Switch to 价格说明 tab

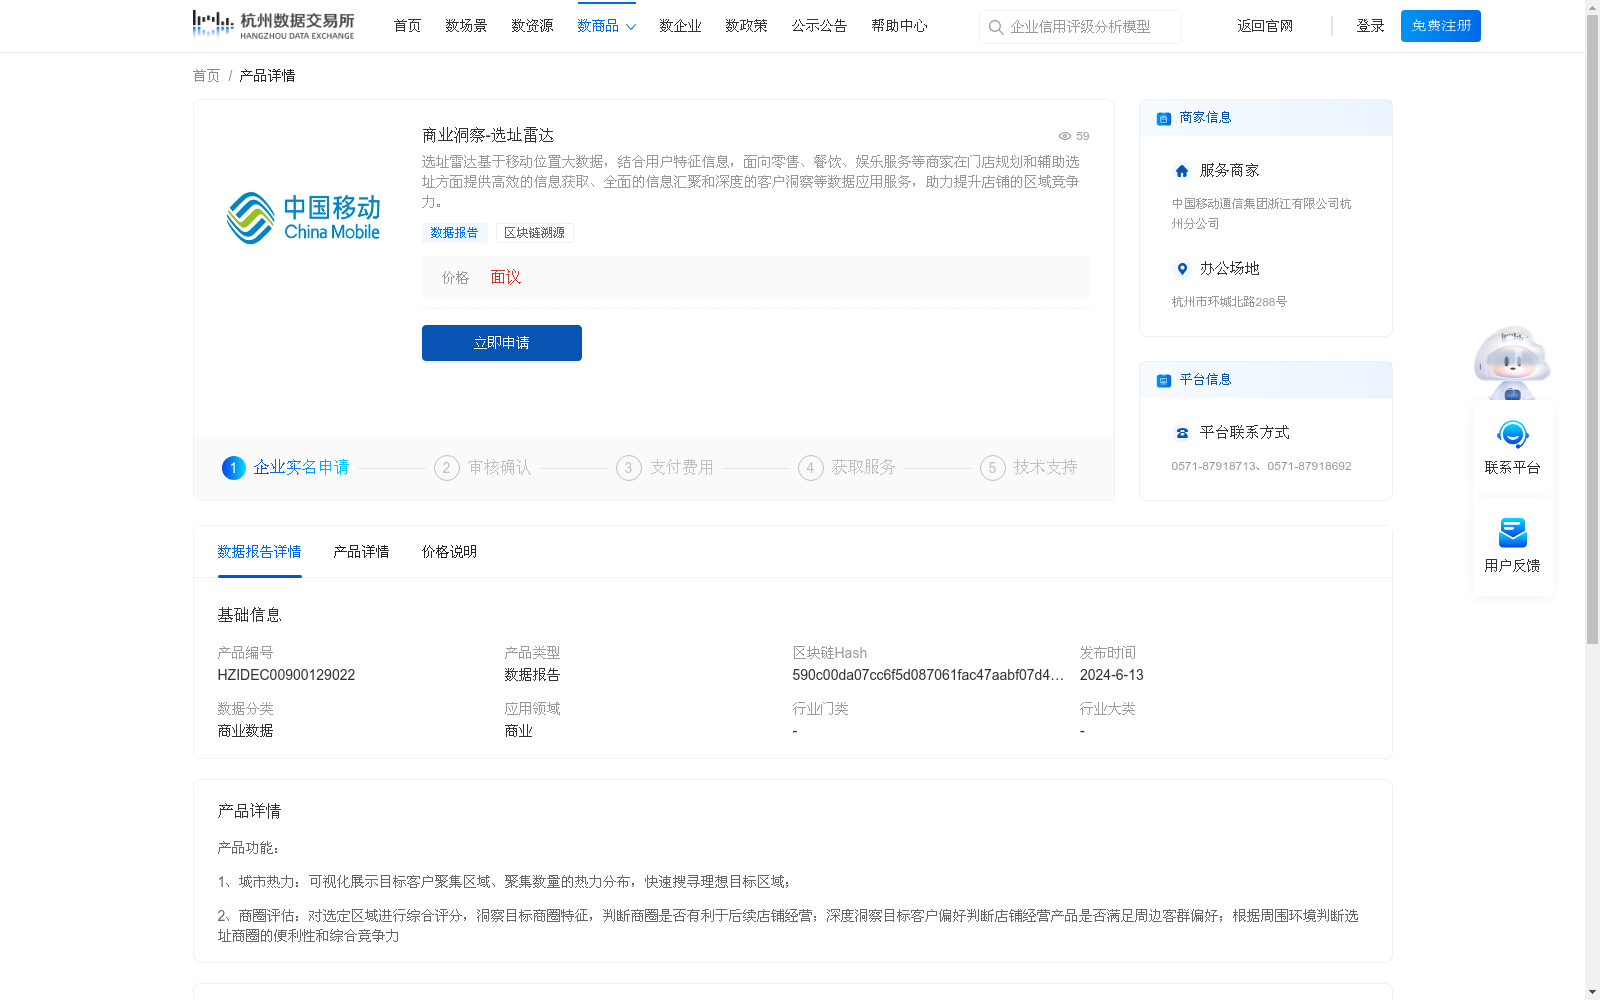tap(449, 552)
